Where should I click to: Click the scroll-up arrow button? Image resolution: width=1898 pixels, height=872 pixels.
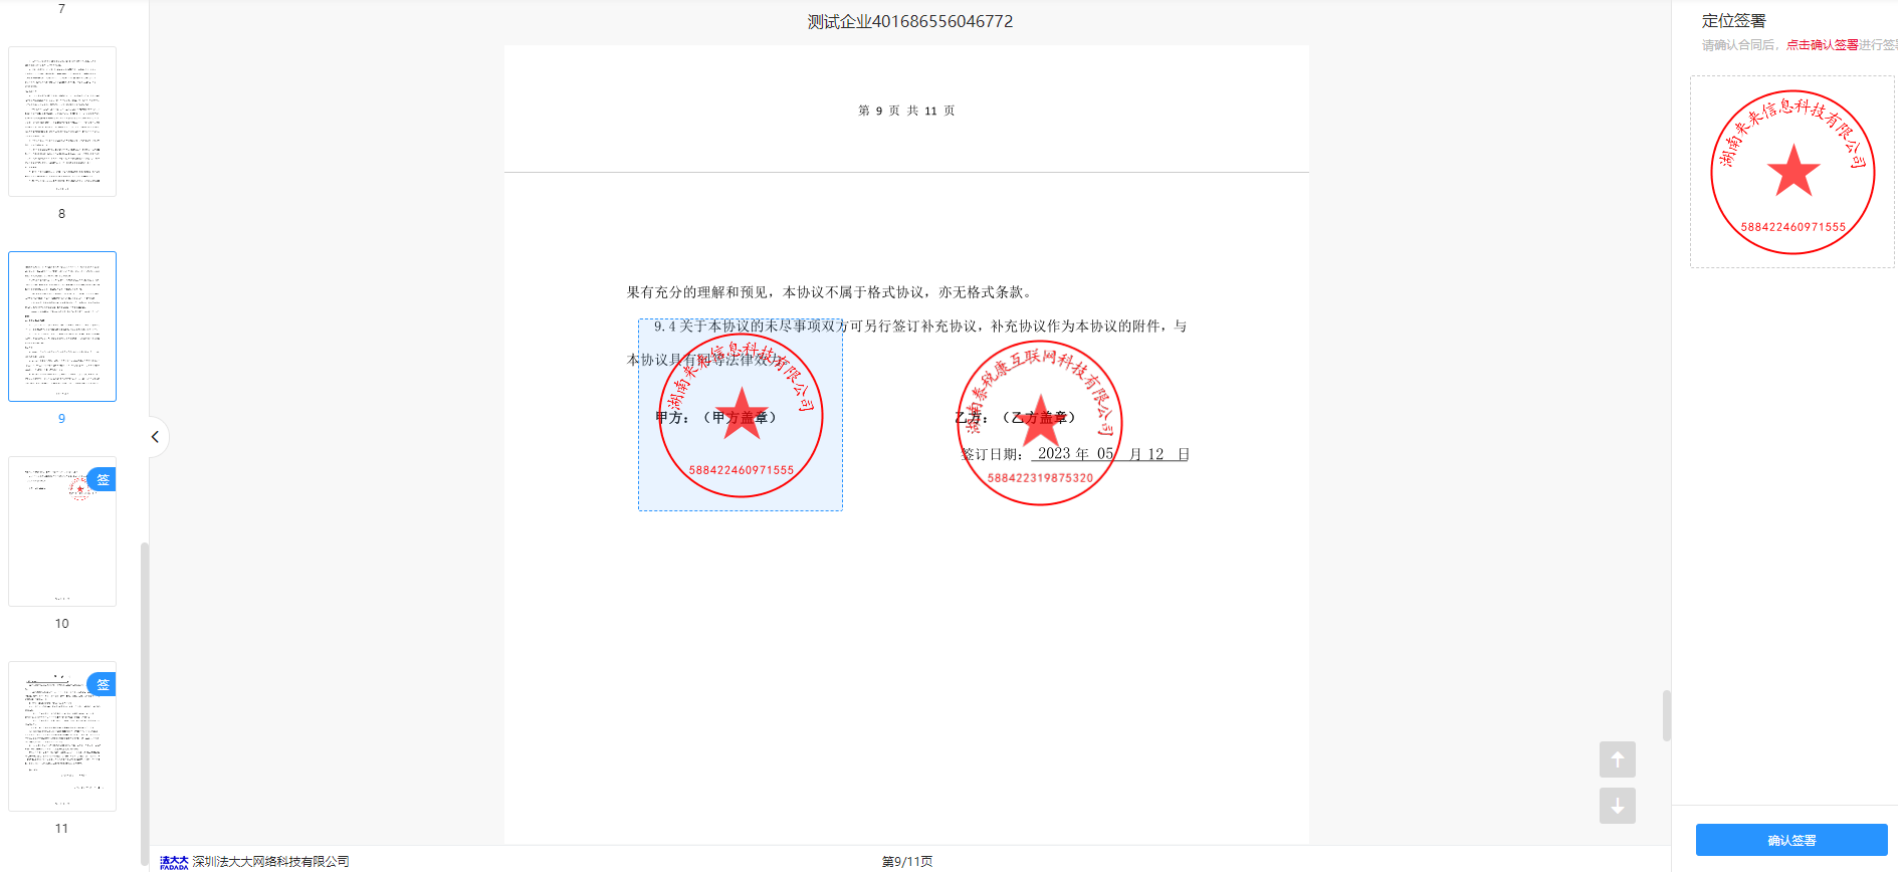1617,760
